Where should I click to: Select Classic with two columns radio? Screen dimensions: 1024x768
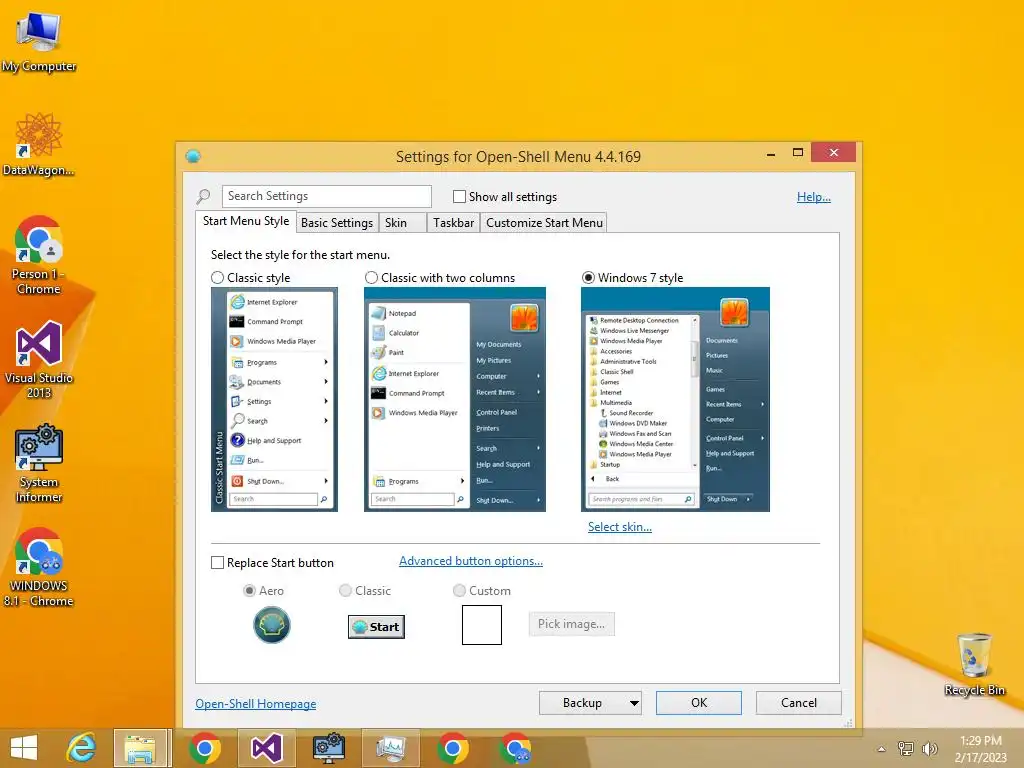tap(372, 278)
